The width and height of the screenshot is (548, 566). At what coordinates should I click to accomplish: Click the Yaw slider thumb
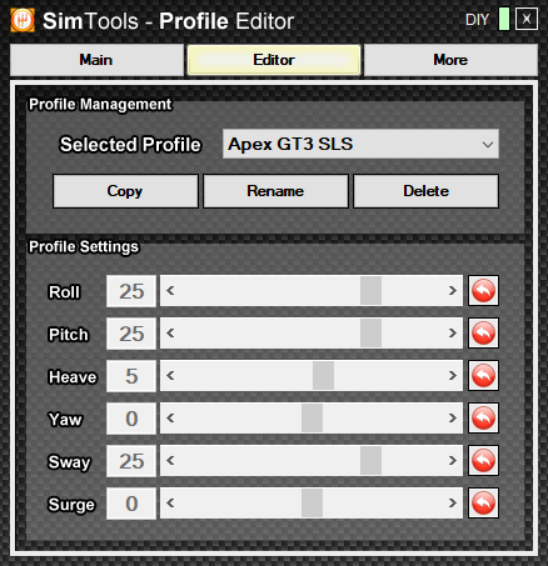tap(312, 418)
